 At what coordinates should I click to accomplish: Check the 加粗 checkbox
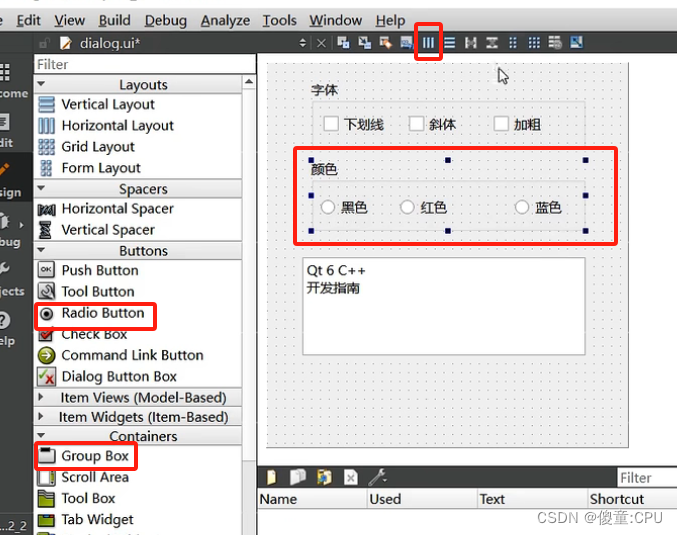pos(501,123)
